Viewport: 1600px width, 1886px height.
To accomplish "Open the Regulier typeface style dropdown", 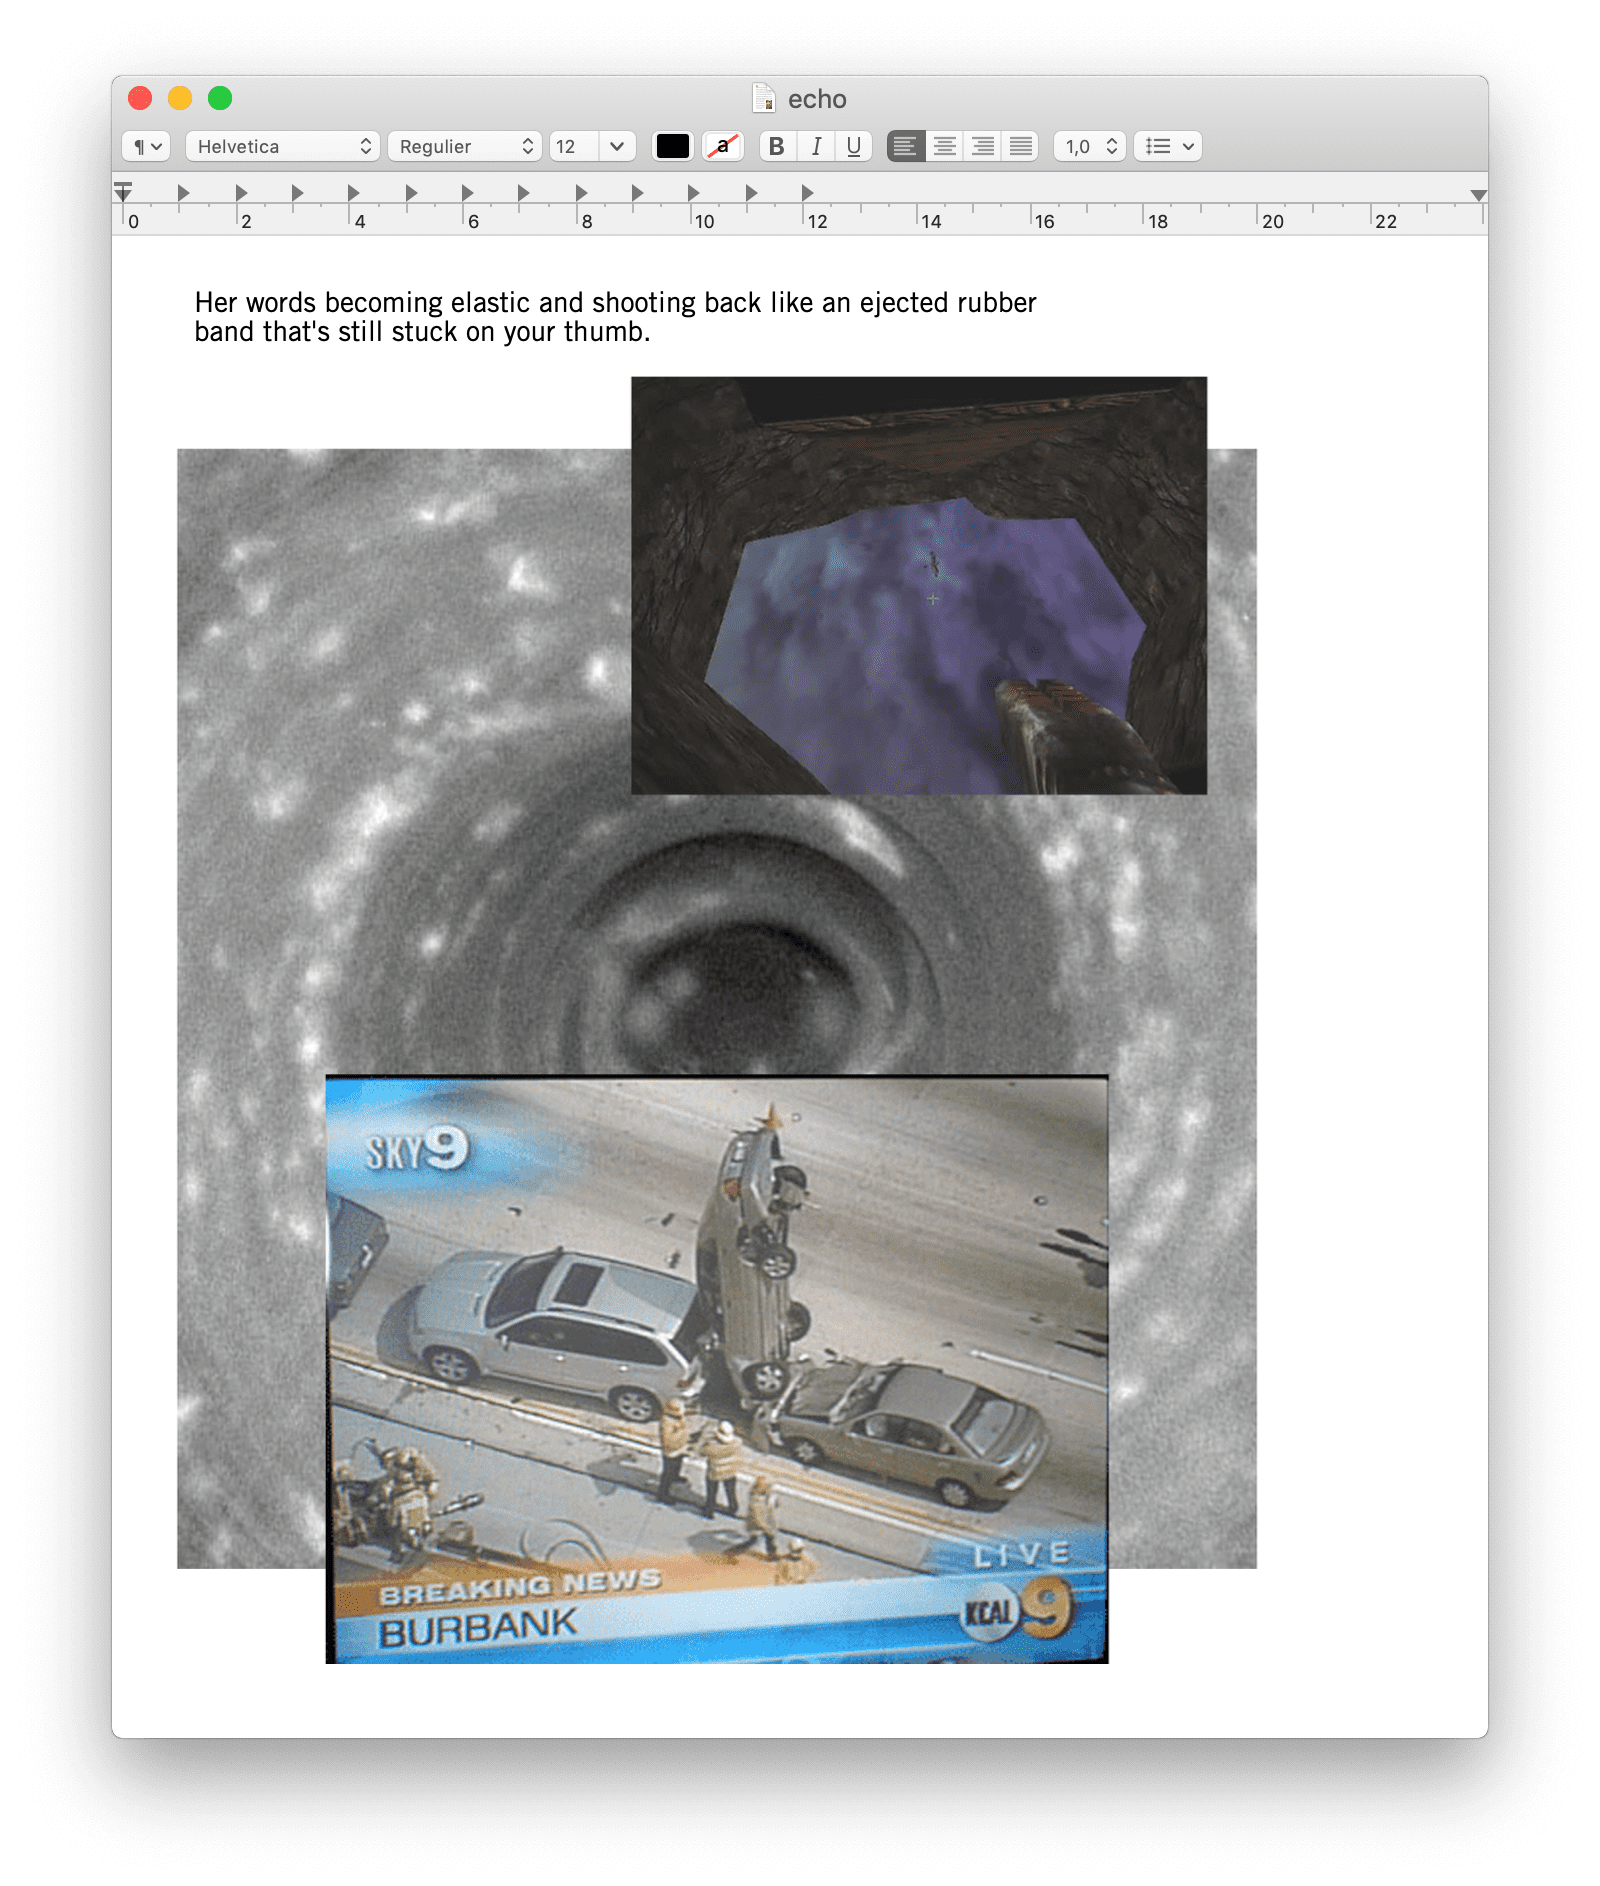I will click(x=464, y=146).
